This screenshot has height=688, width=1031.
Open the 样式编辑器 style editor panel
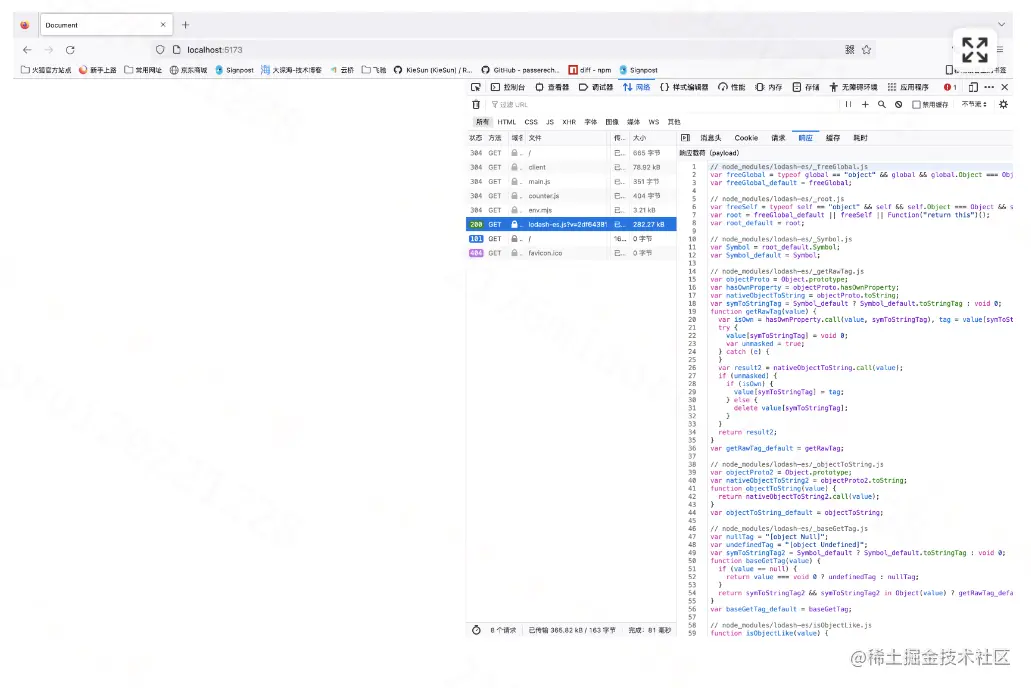click(x=684, y=87)
